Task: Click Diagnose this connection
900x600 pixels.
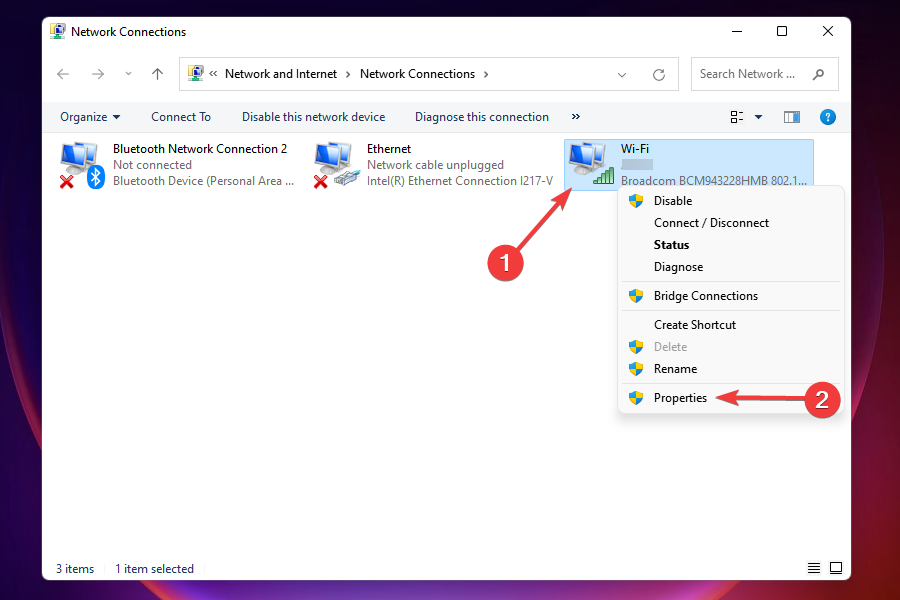Action: point(482,117)
